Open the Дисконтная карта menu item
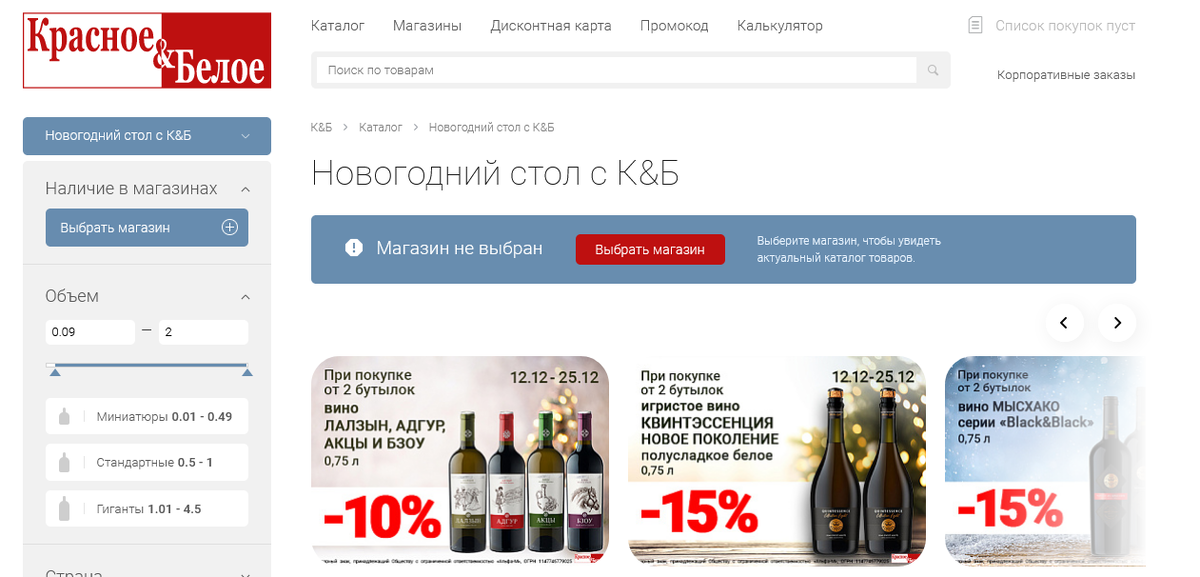Screen dimensions: 1200x577 (551, 25)
